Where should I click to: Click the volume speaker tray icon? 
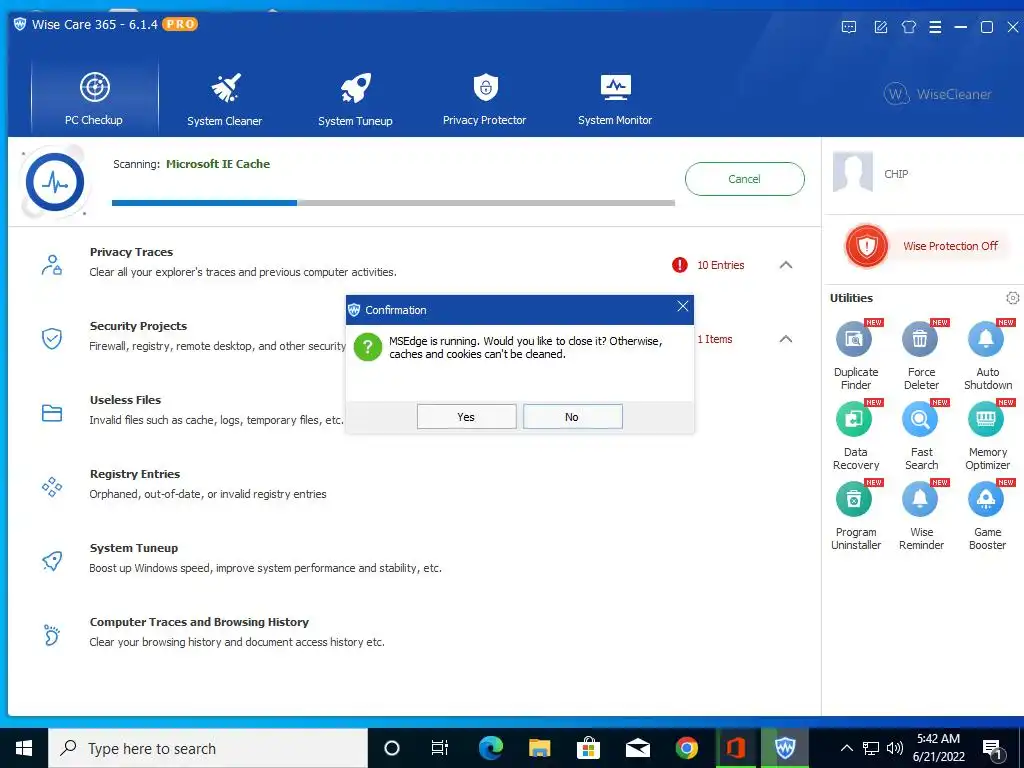(895, 748)
